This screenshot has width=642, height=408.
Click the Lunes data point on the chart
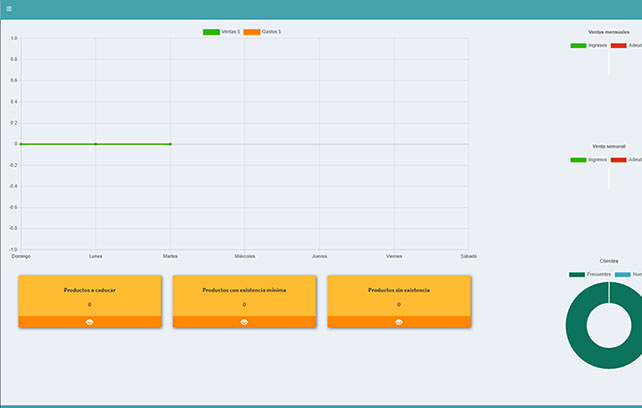[x=95, y=144]
